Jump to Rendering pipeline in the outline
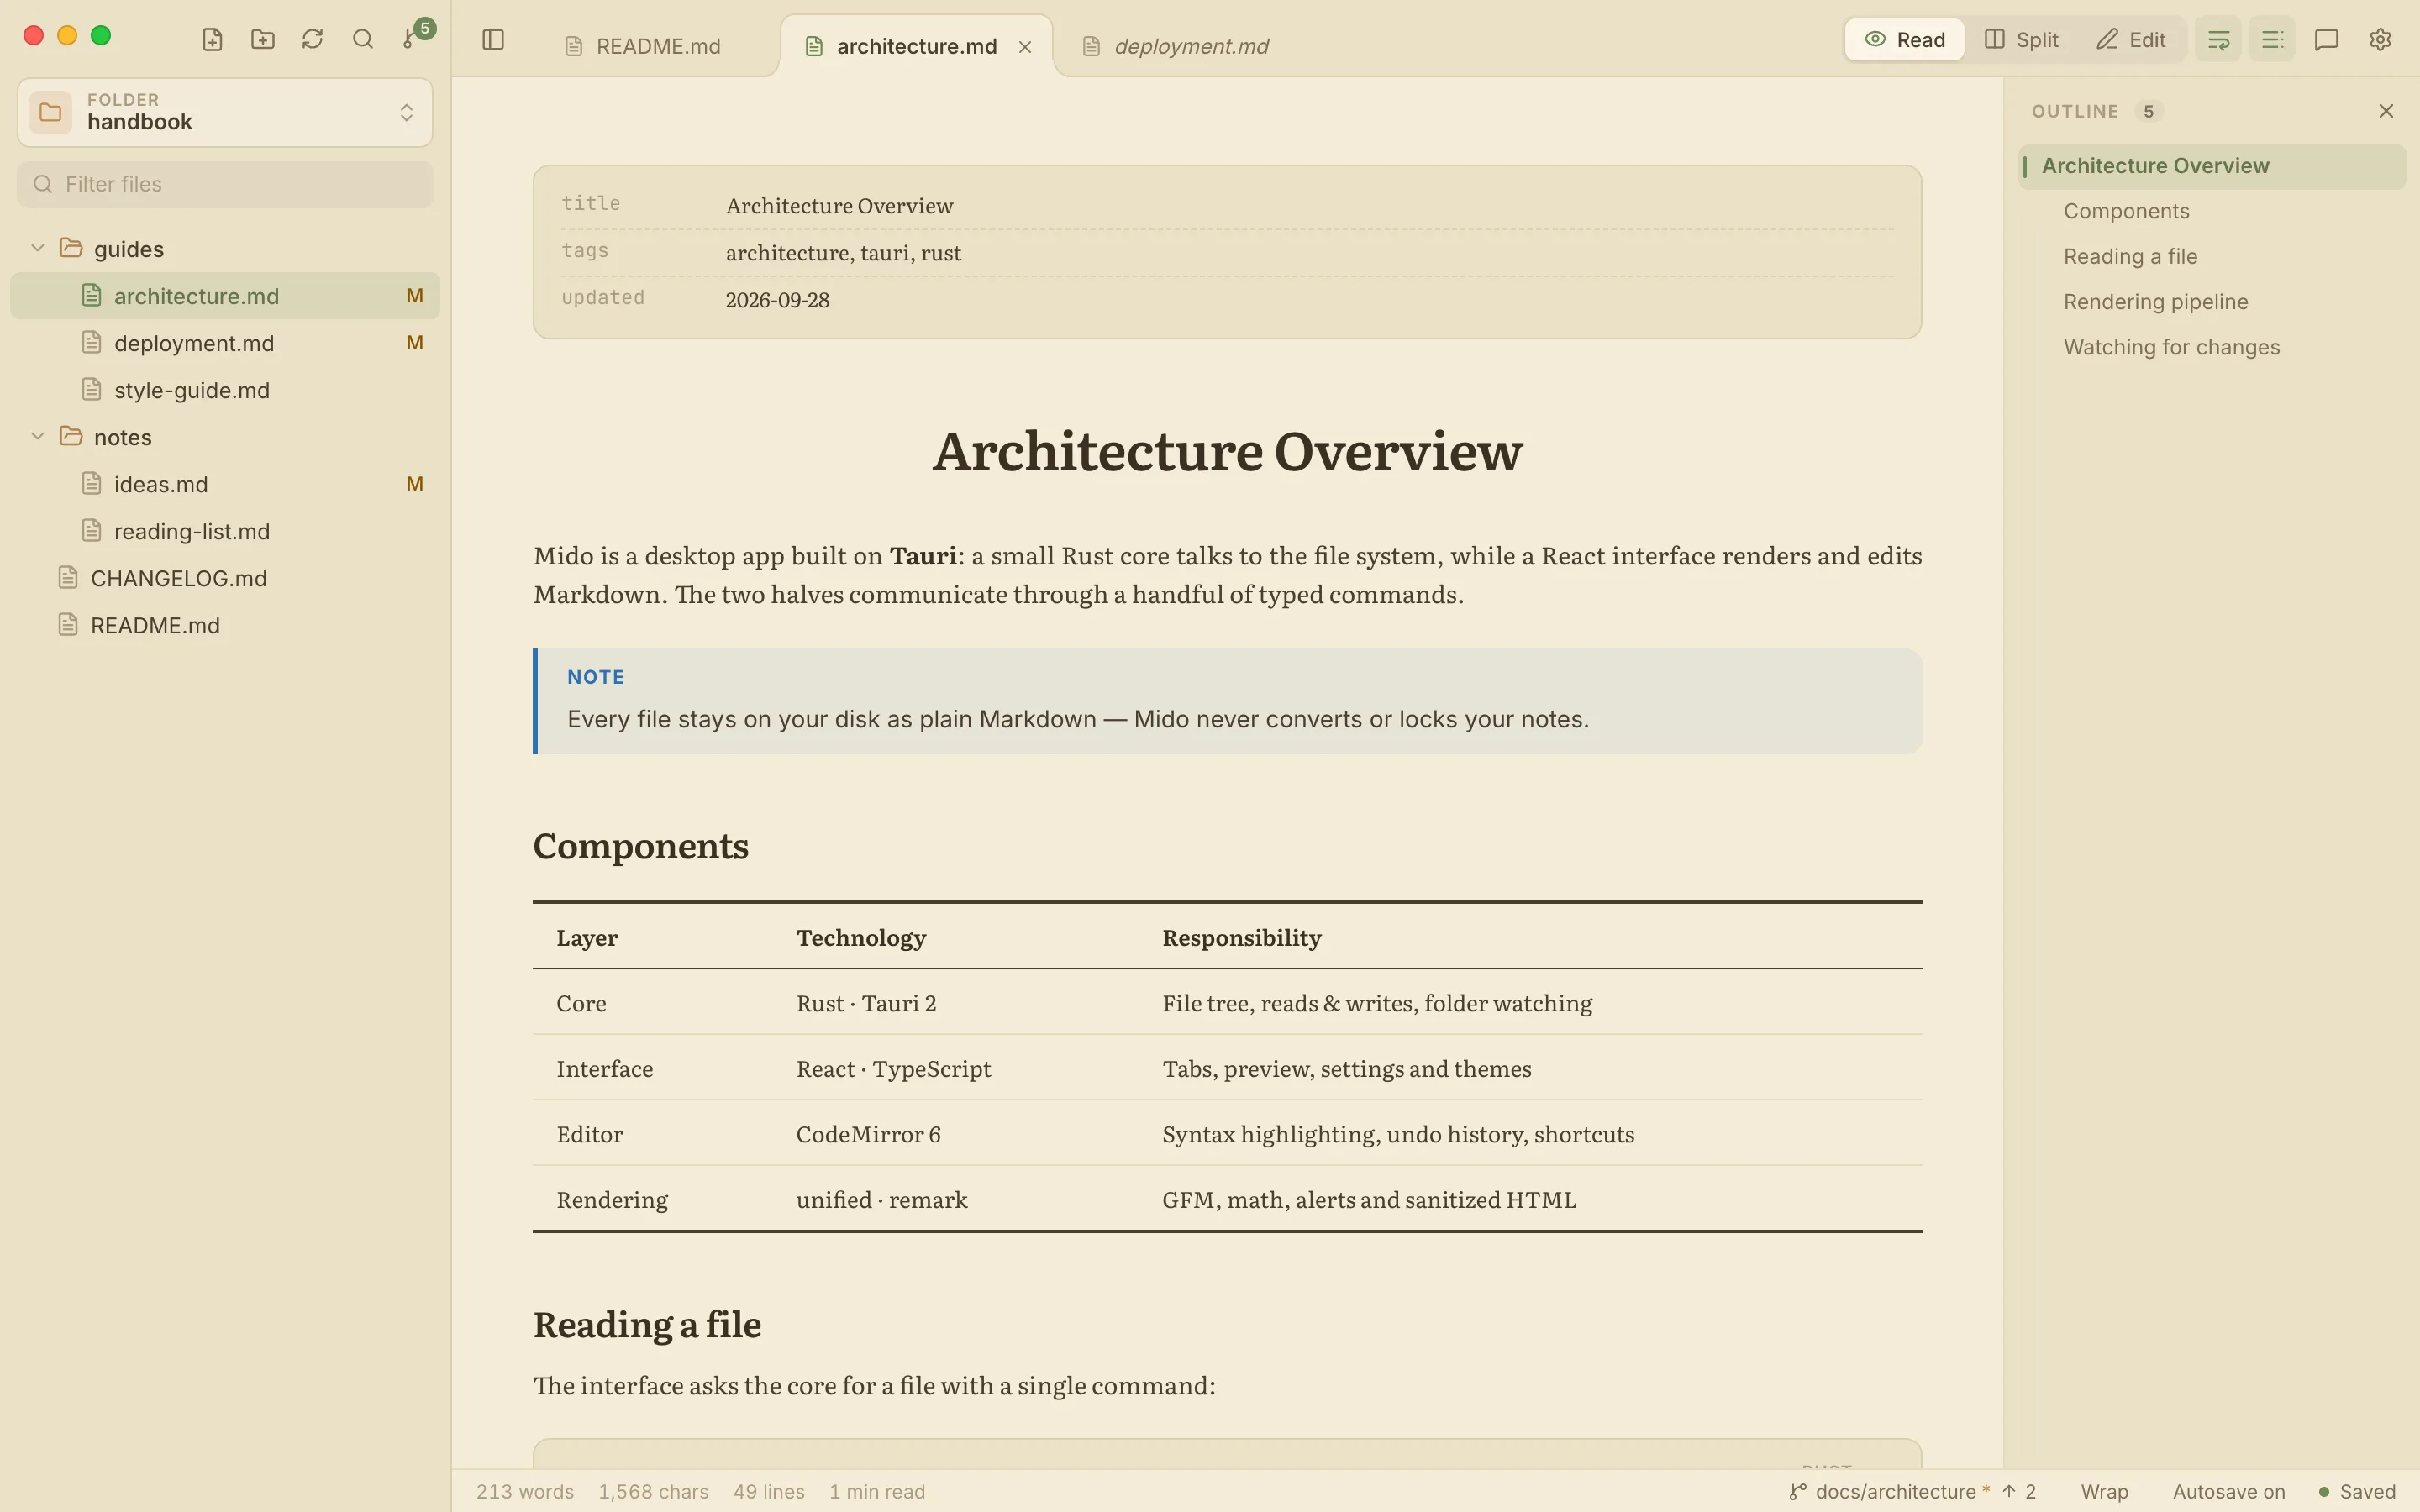Image resolution: width=2420 pixels, height=1512 pixels. (x=2212, y=302)
